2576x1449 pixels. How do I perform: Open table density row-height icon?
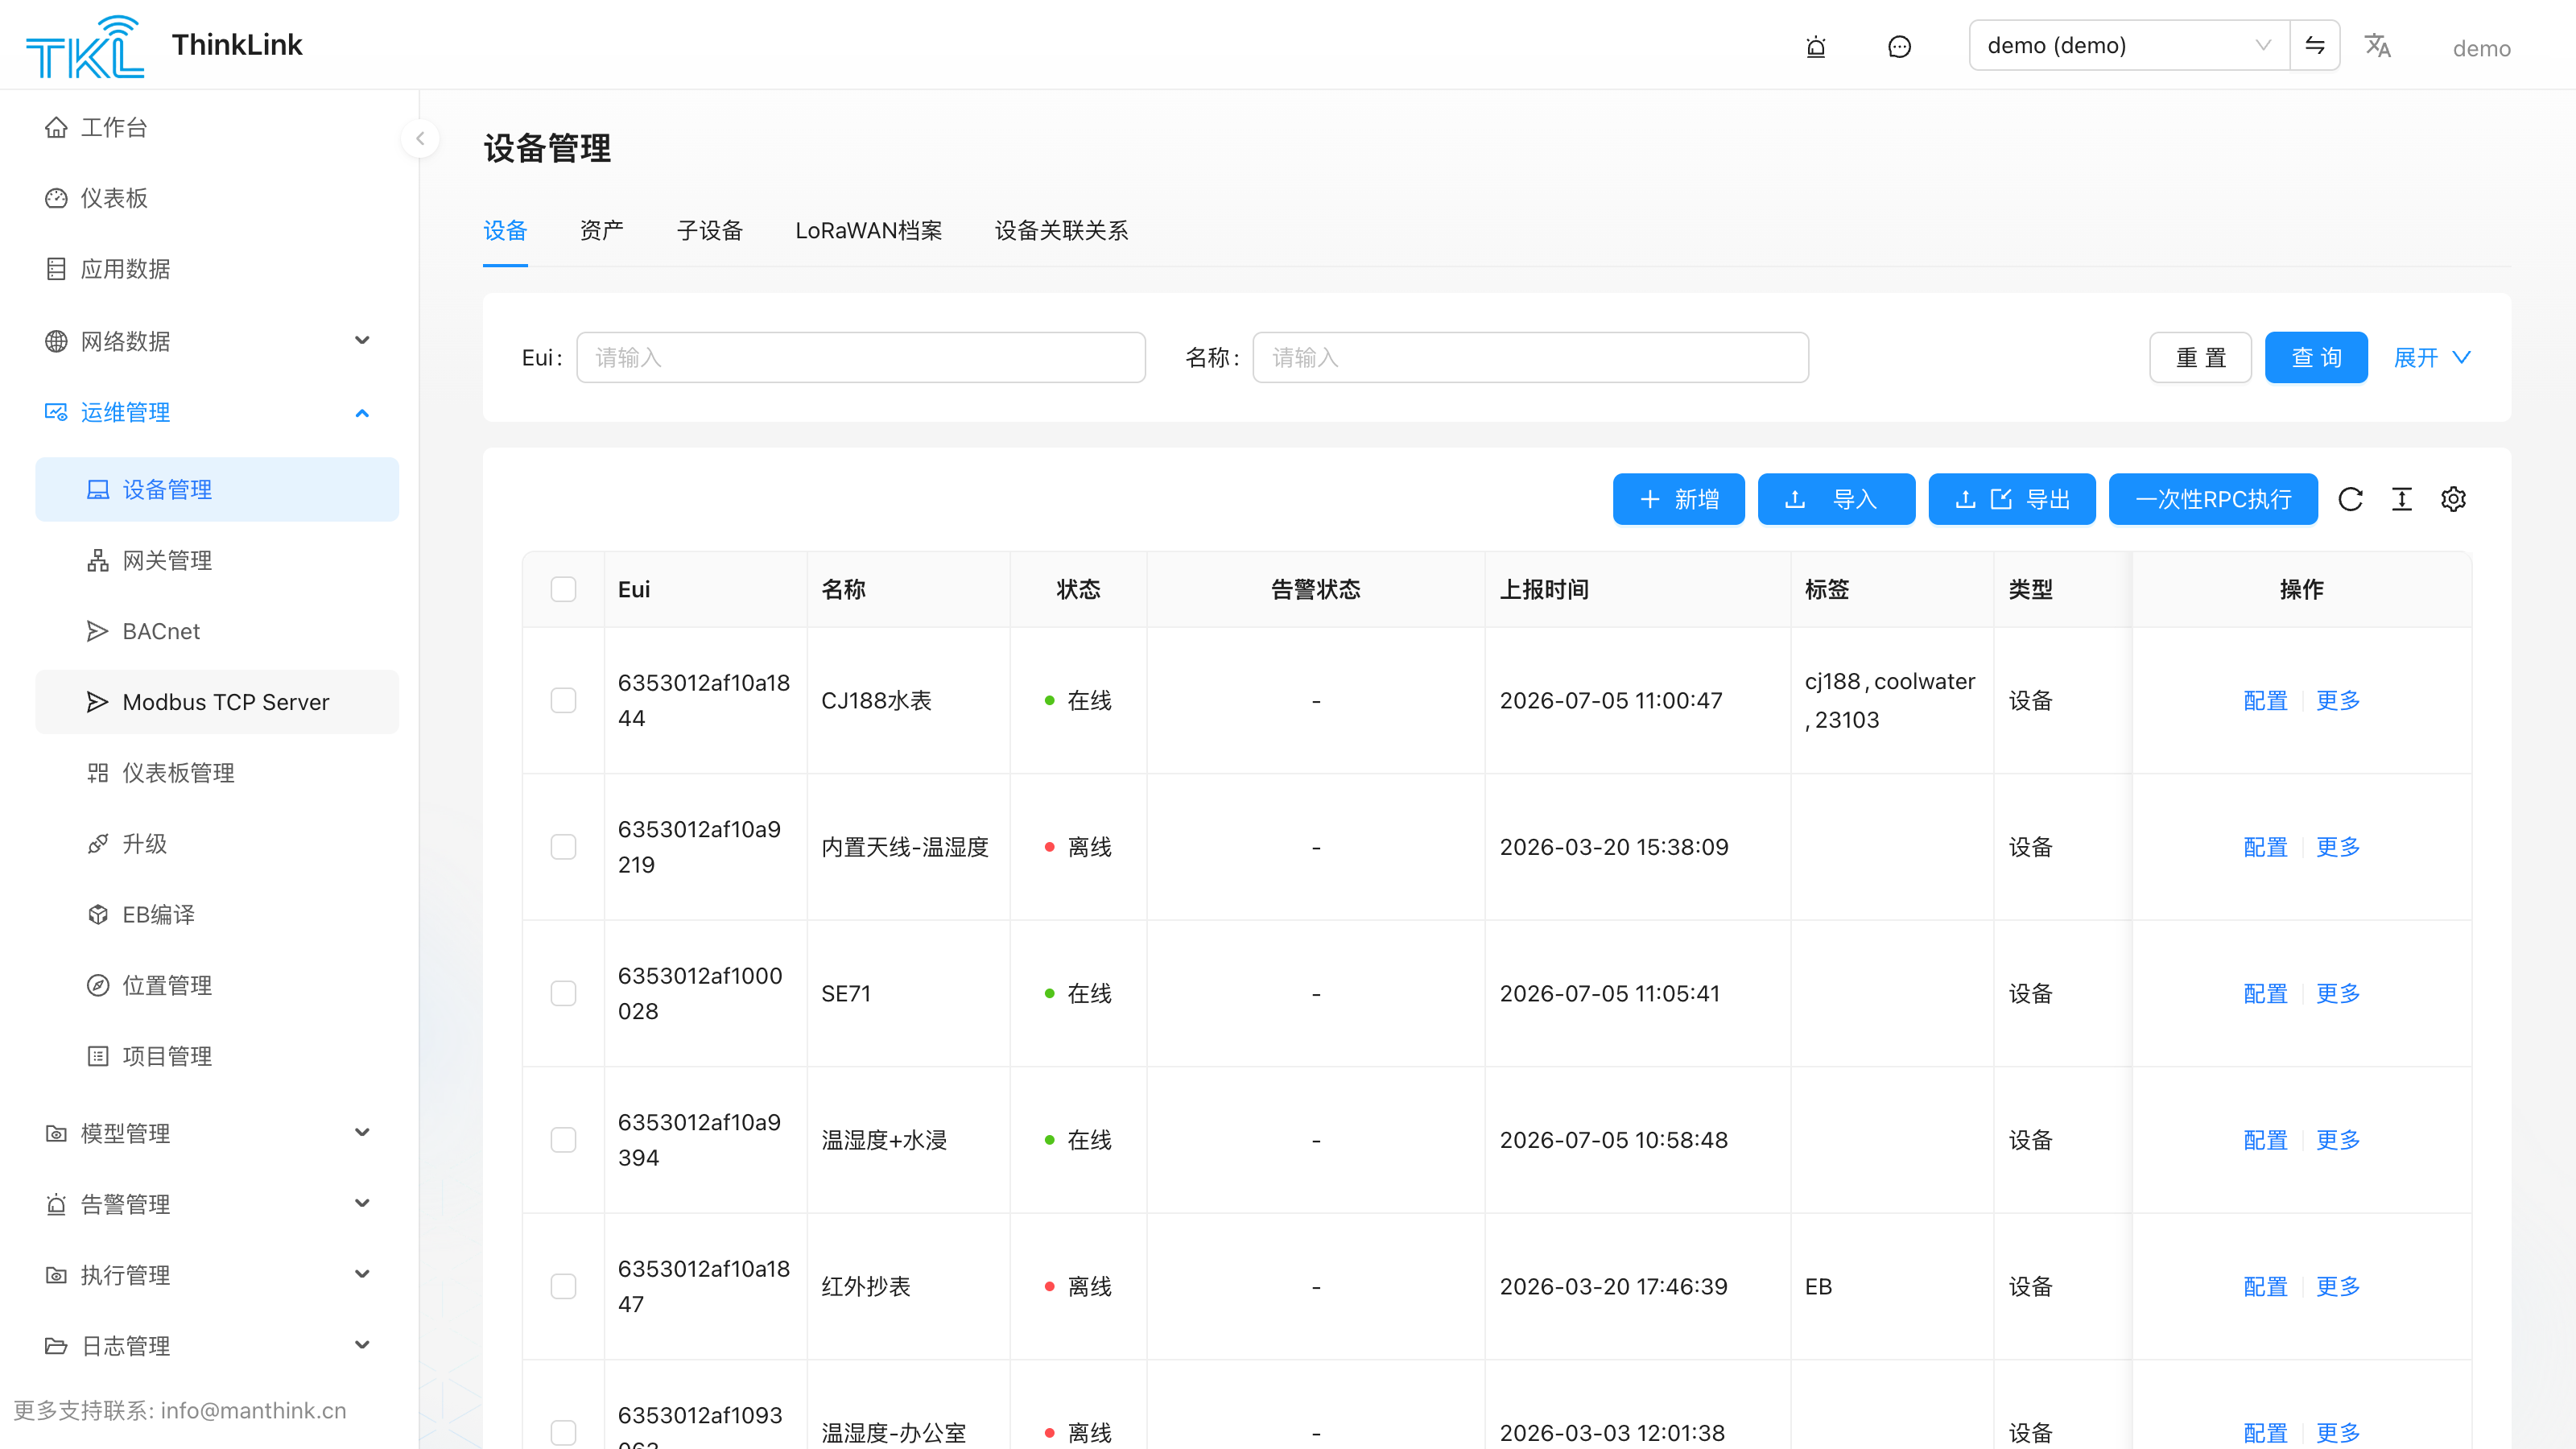[2402, 499]
